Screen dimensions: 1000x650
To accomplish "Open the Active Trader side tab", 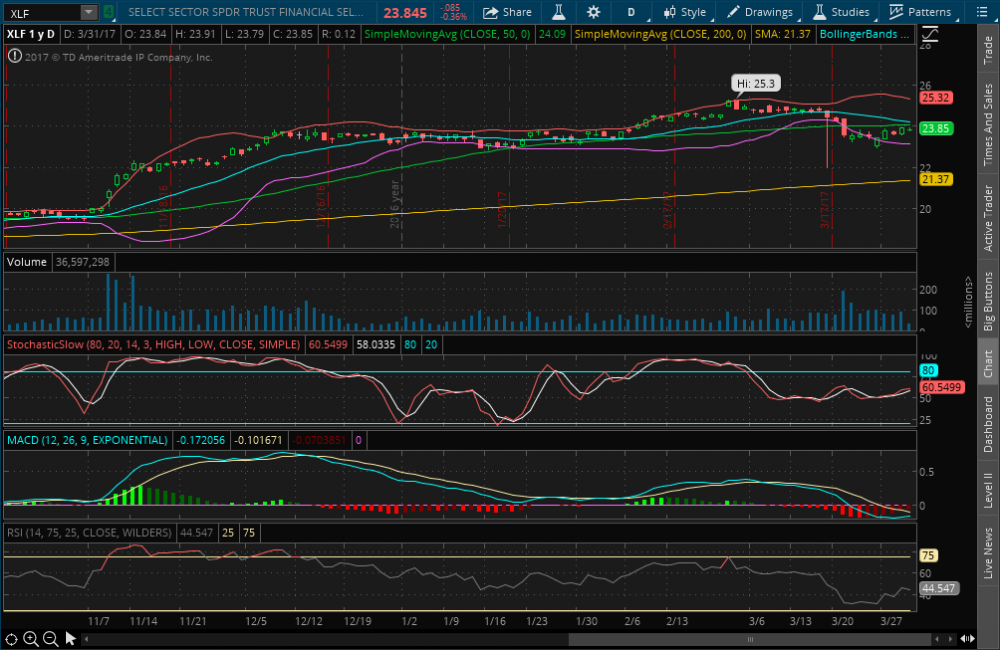I will pos(988,217).
